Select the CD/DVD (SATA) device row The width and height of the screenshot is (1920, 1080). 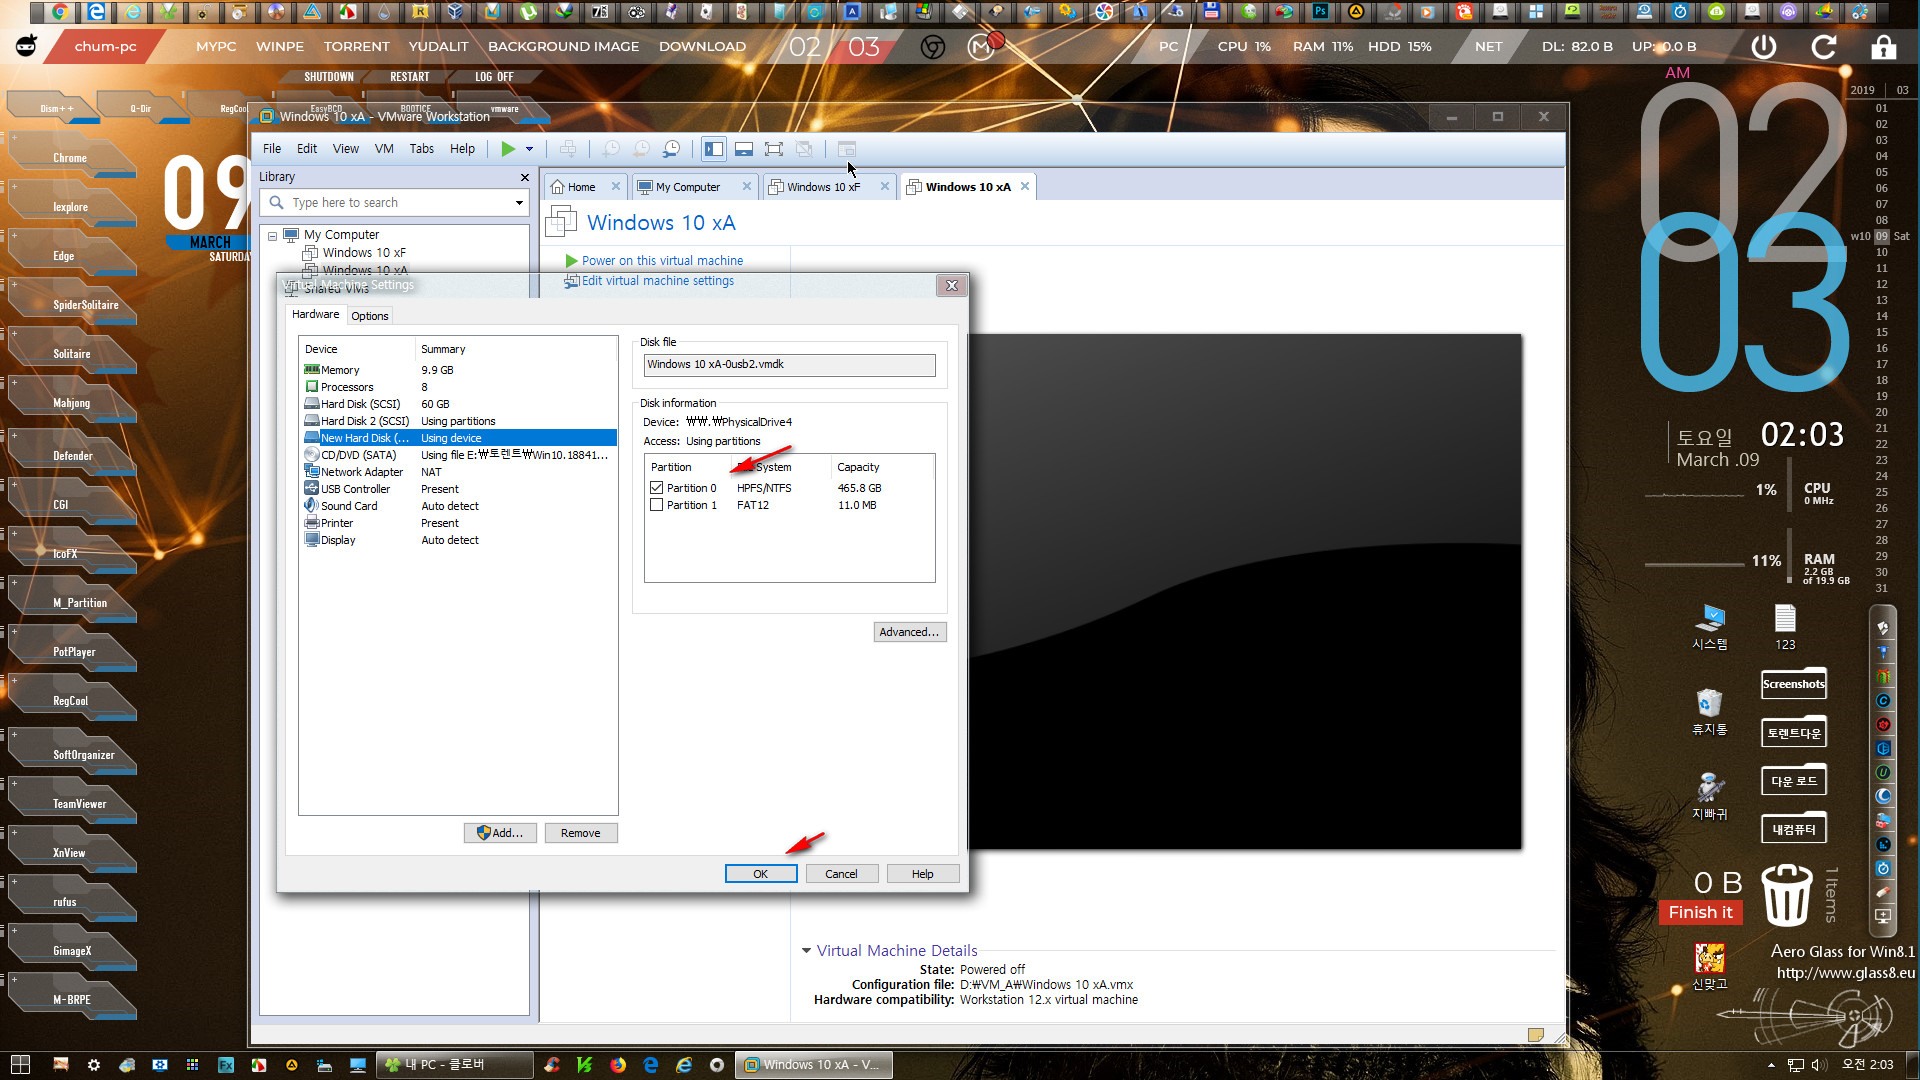tap(458, 455)
